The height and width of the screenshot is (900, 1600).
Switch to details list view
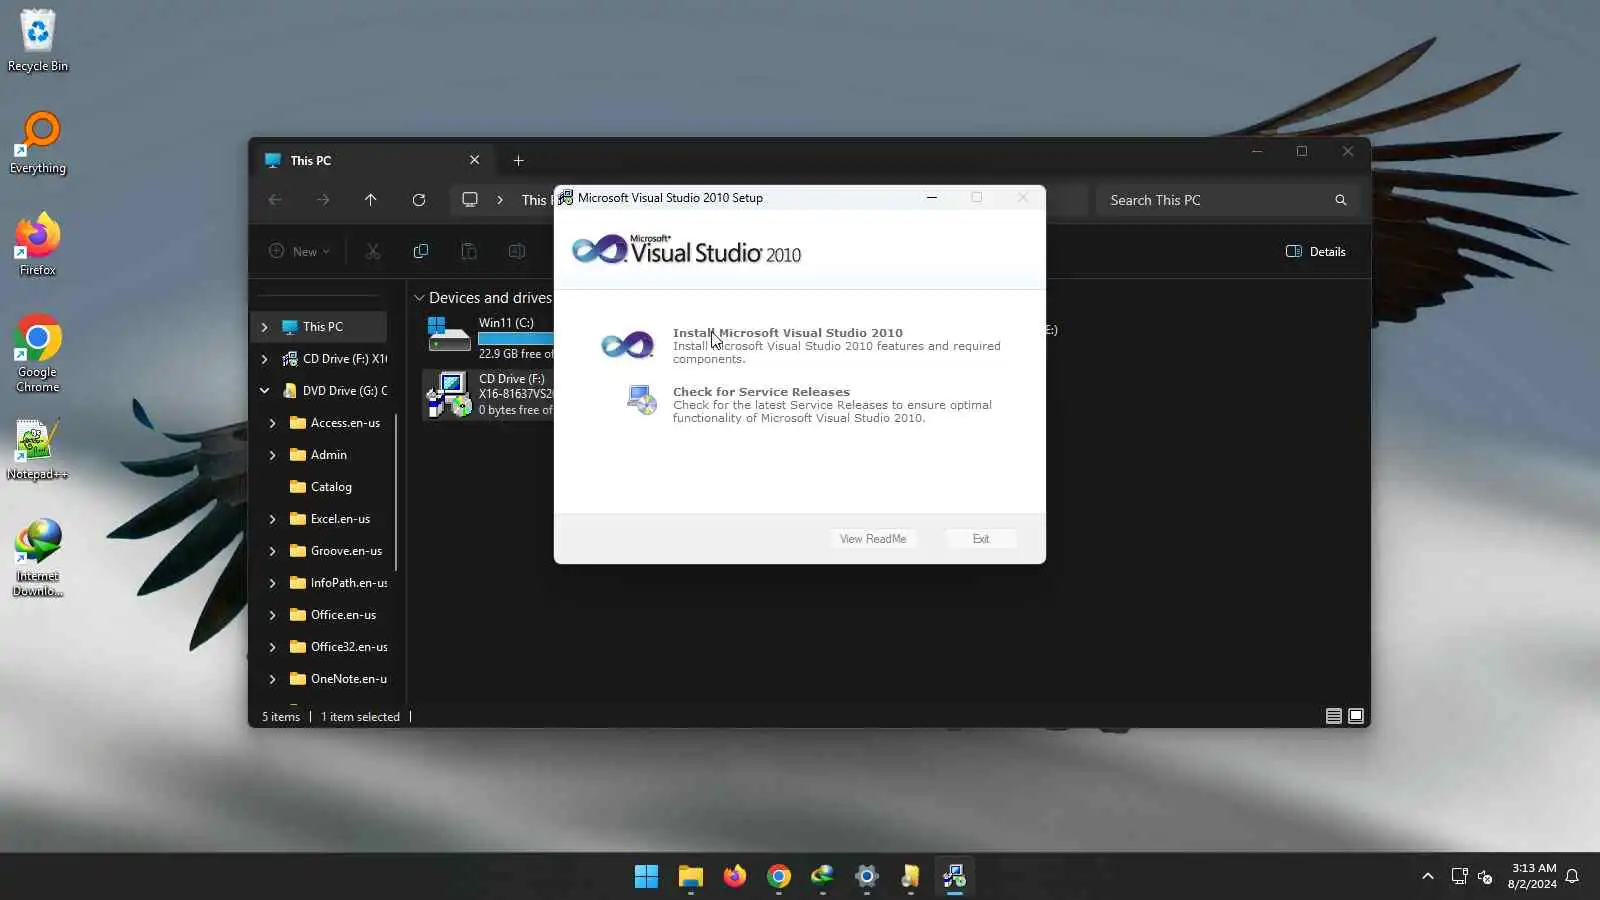(1334, 716)
